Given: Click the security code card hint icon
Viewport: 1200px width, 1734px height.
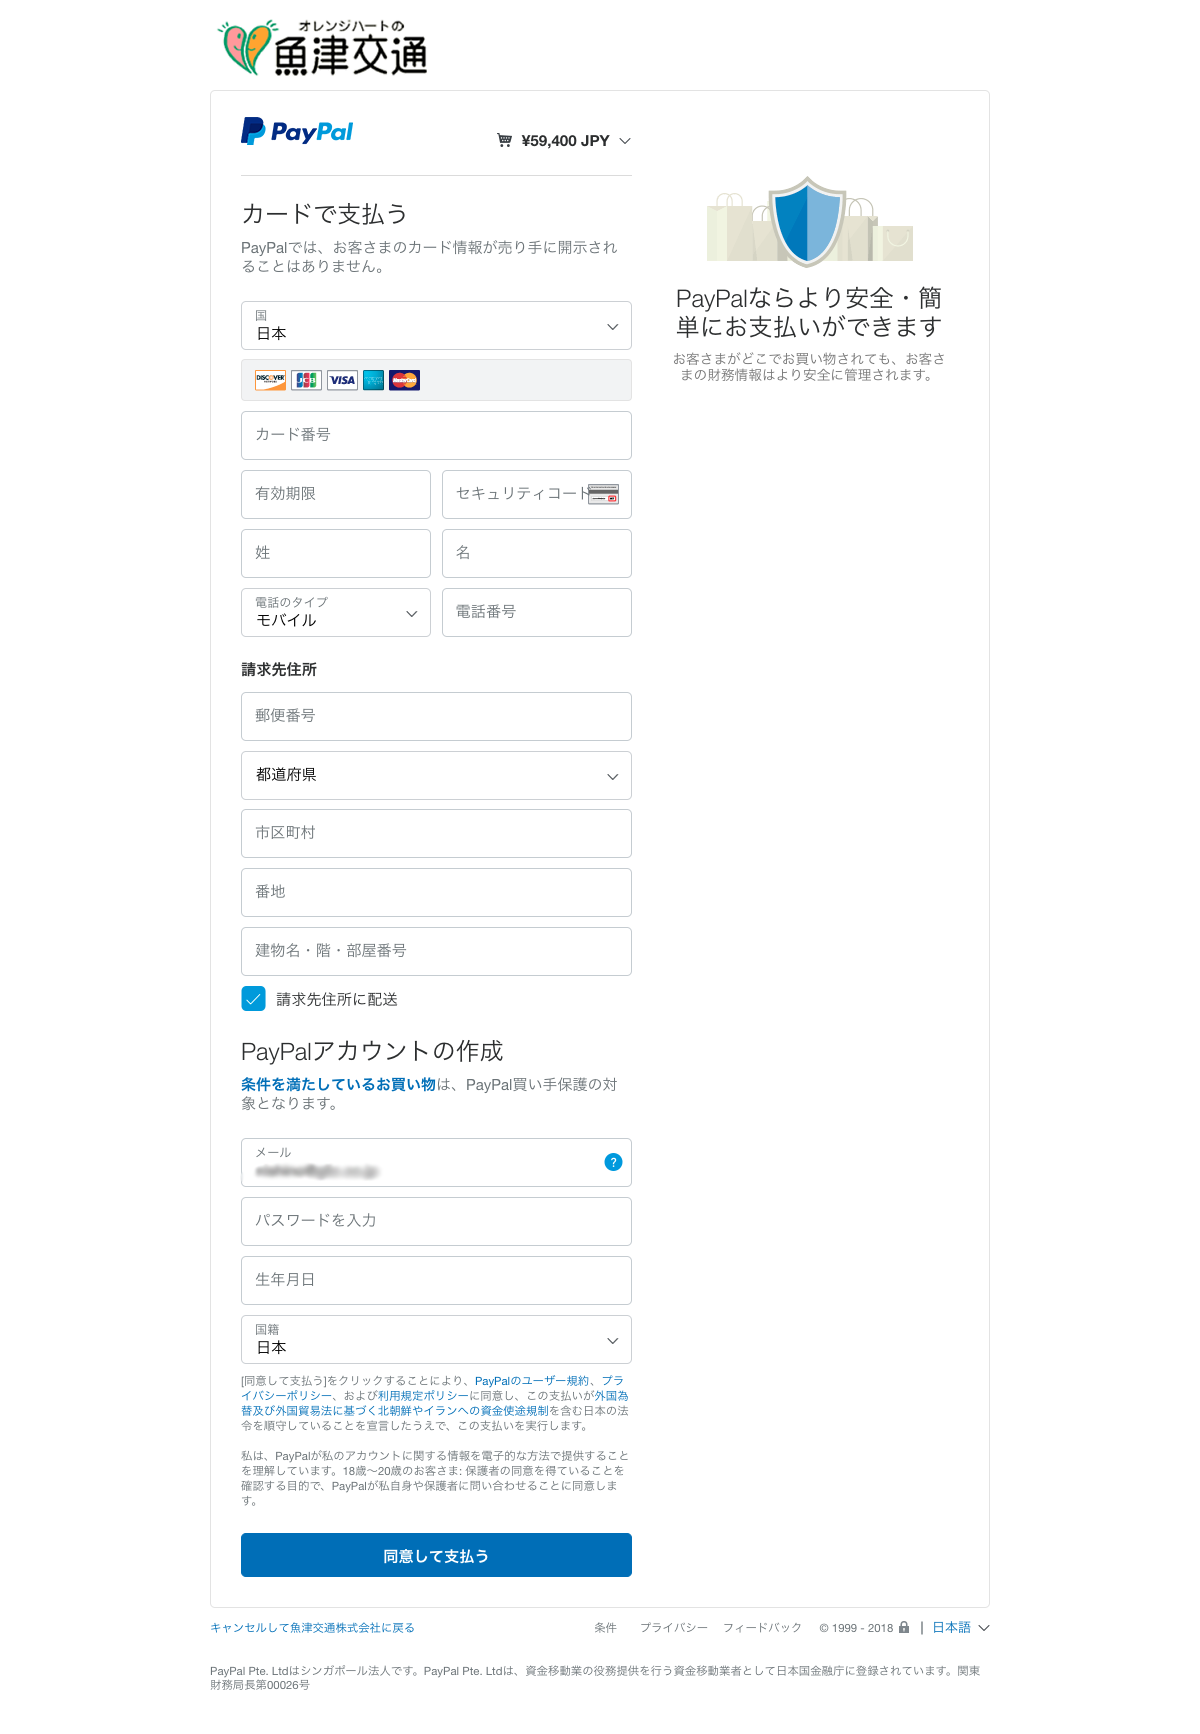Looking at the screenshot, I should tap(603, 494).
